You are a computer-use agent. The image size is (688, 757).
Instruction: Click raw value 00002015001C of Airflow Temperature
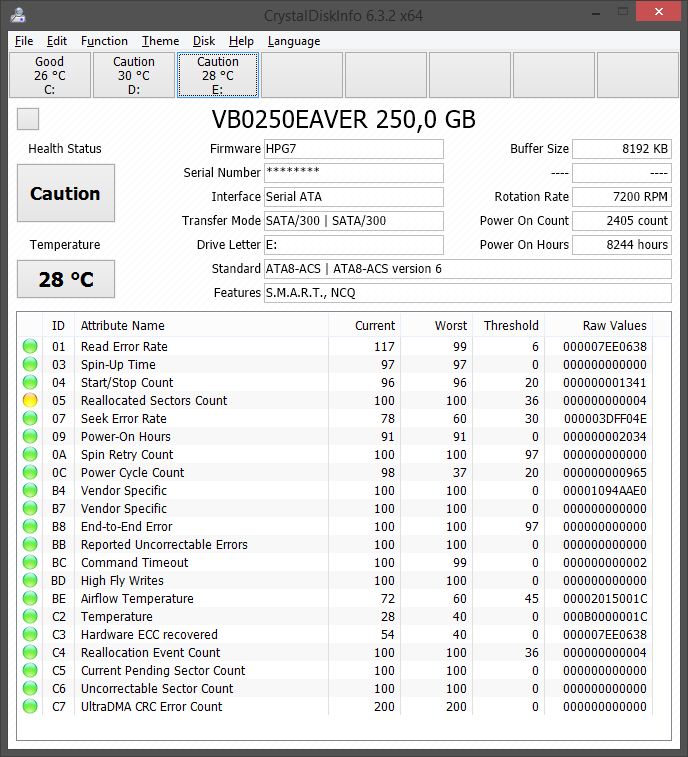click(x=604, y=599)
